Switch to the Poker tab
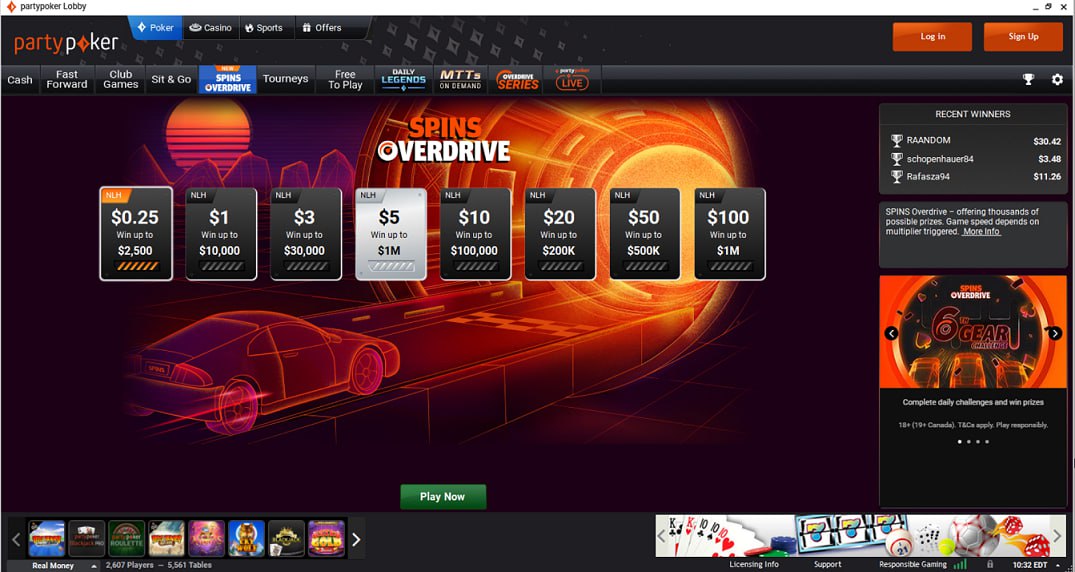The height and width of the screenshot is (572, 1075). (156, 28)
